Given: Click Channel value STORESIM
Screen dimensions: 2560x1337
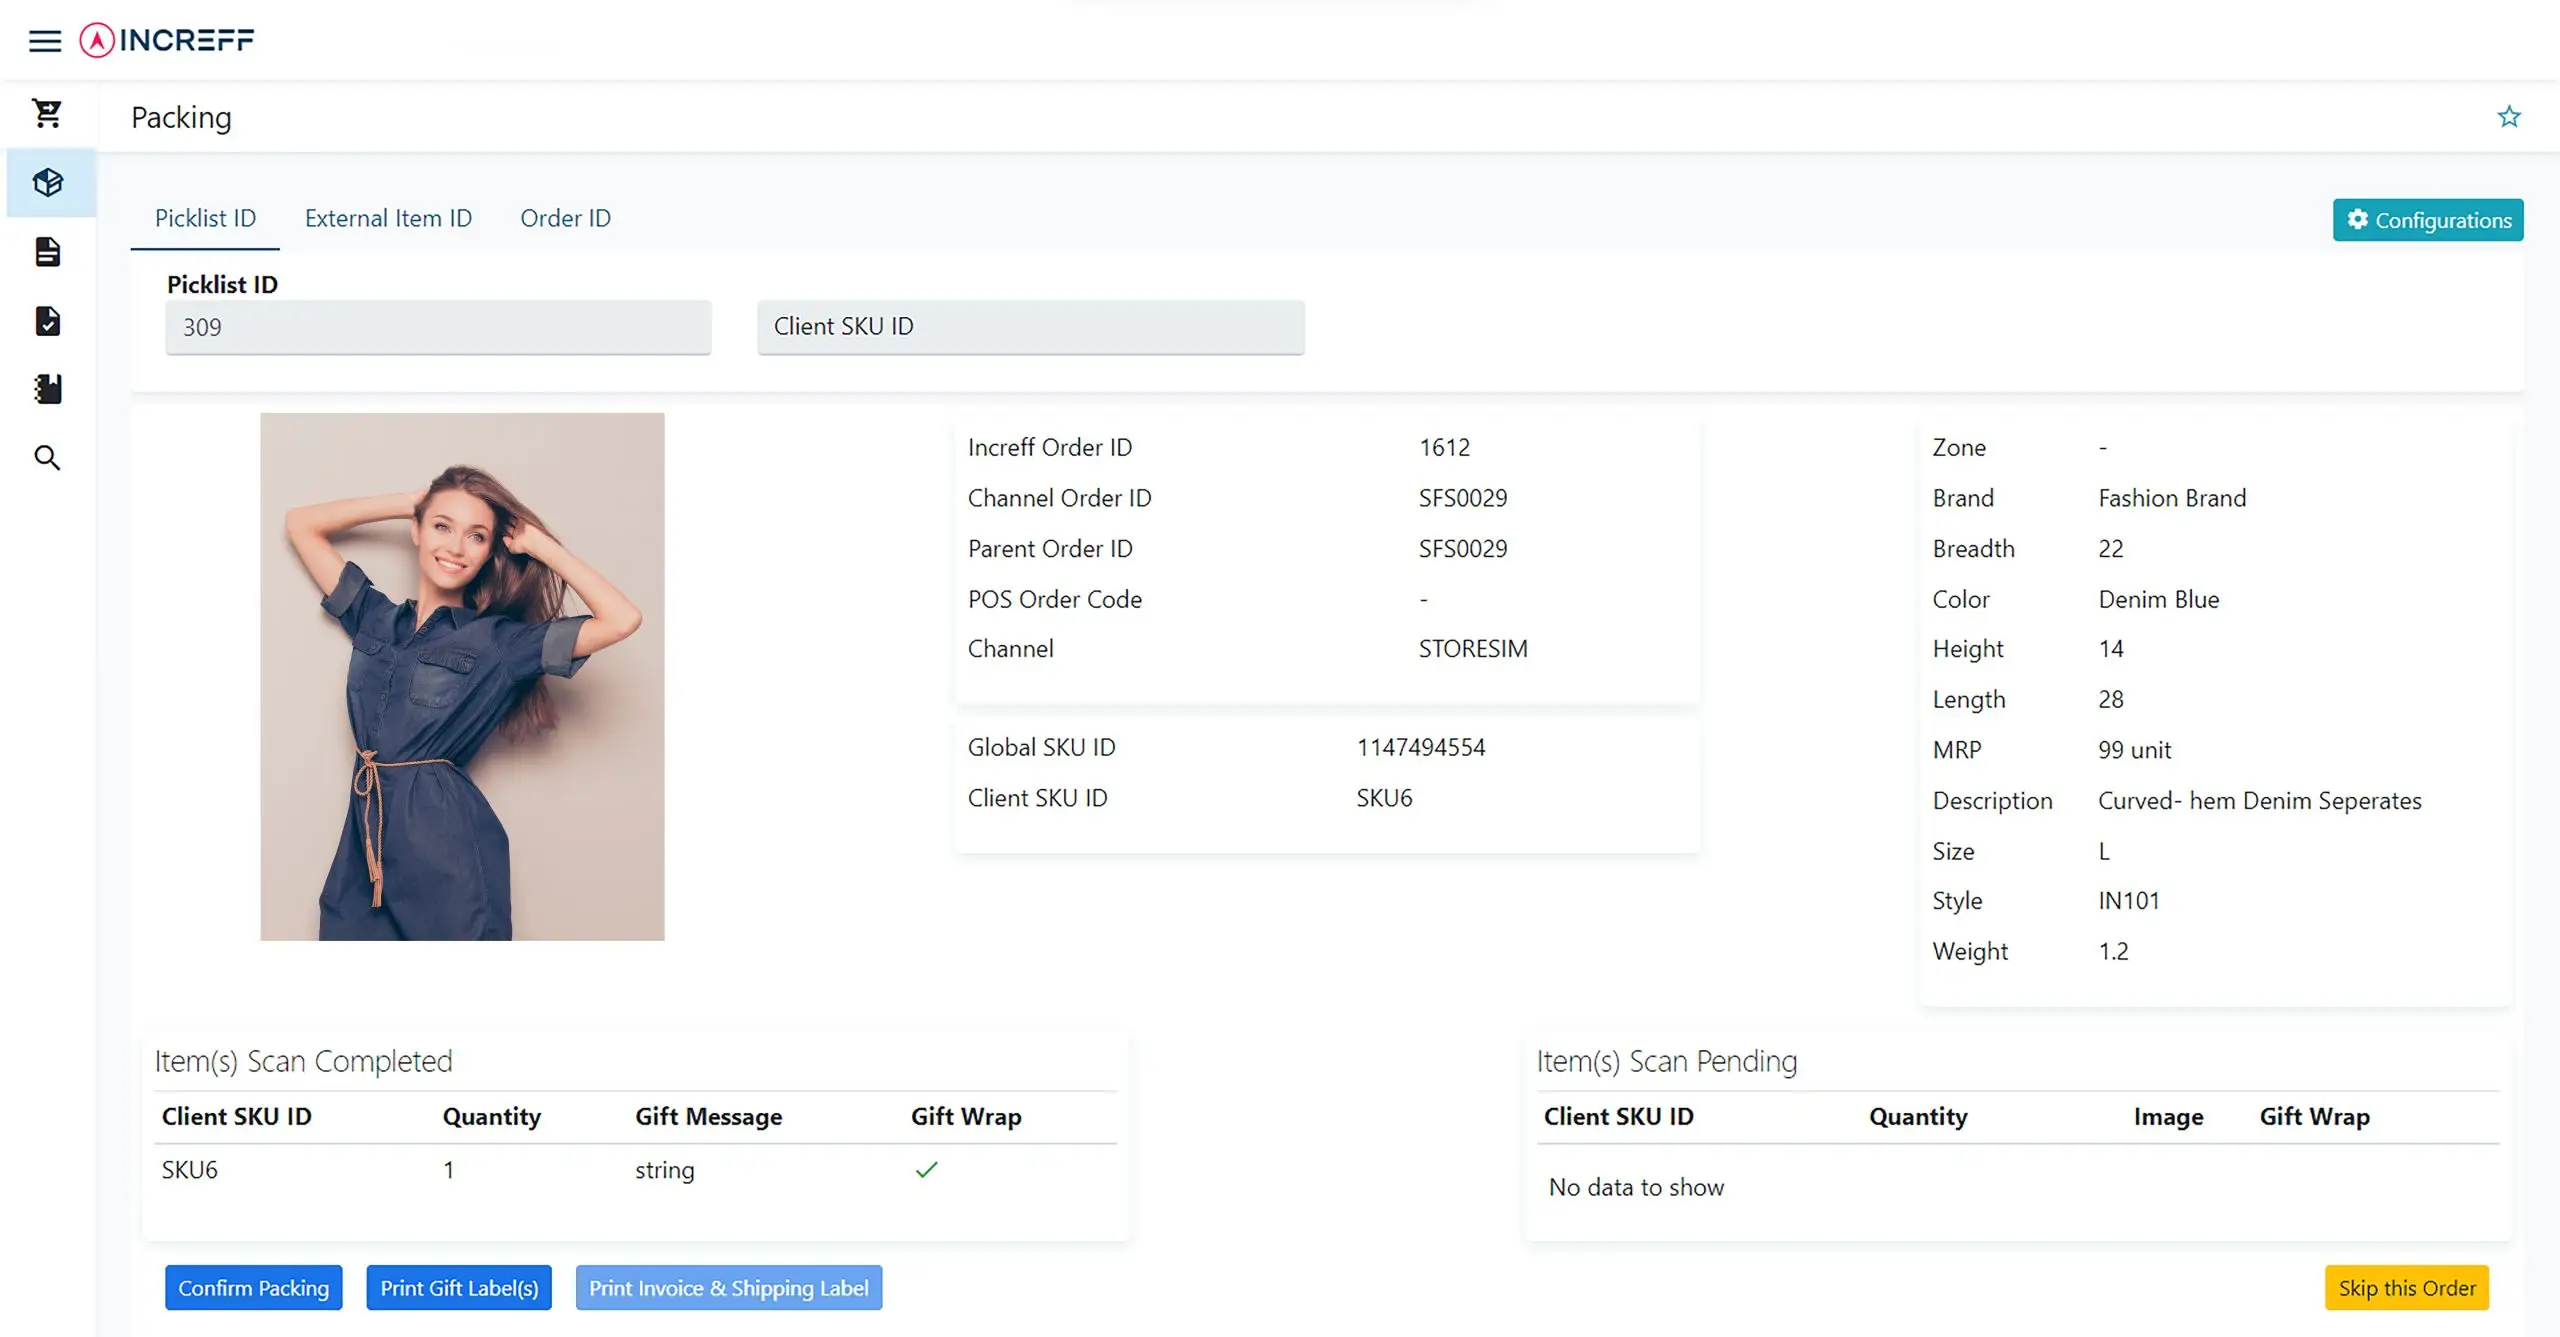Looking at the screenshot, I should click(x=1473, y=648).
